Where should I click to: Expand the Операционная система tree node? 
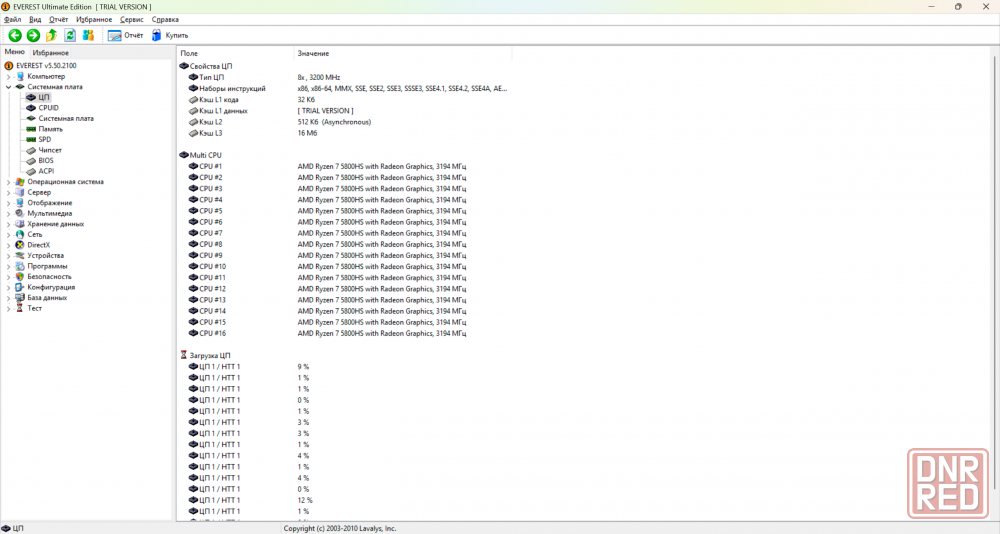point(8,182)
